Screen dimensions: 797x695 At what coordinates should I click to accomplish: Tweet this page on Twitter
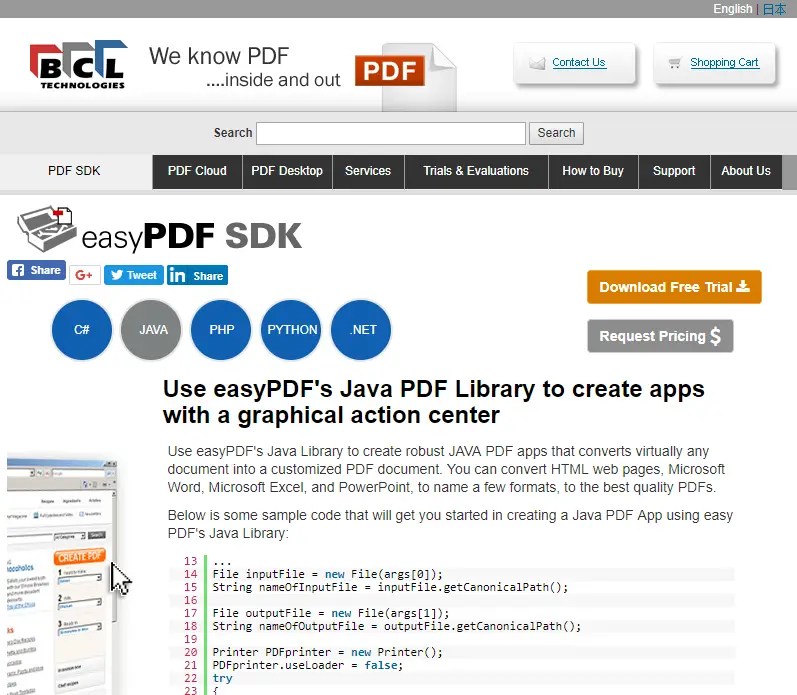(x=134, y=275)
